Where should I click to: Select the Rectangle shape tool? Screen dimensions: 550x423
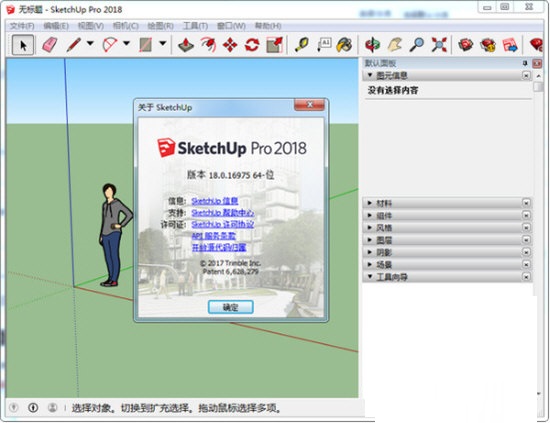(x=146, y=45)
